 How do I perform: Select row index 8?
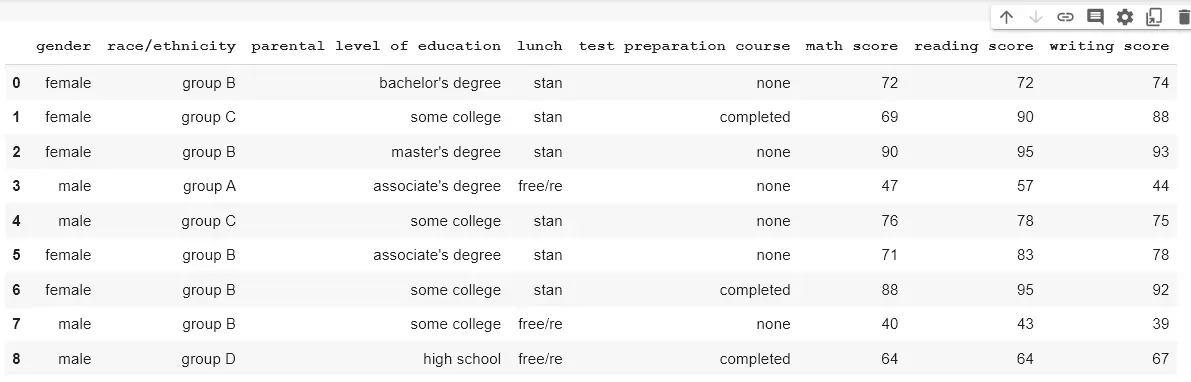[17, 358]
